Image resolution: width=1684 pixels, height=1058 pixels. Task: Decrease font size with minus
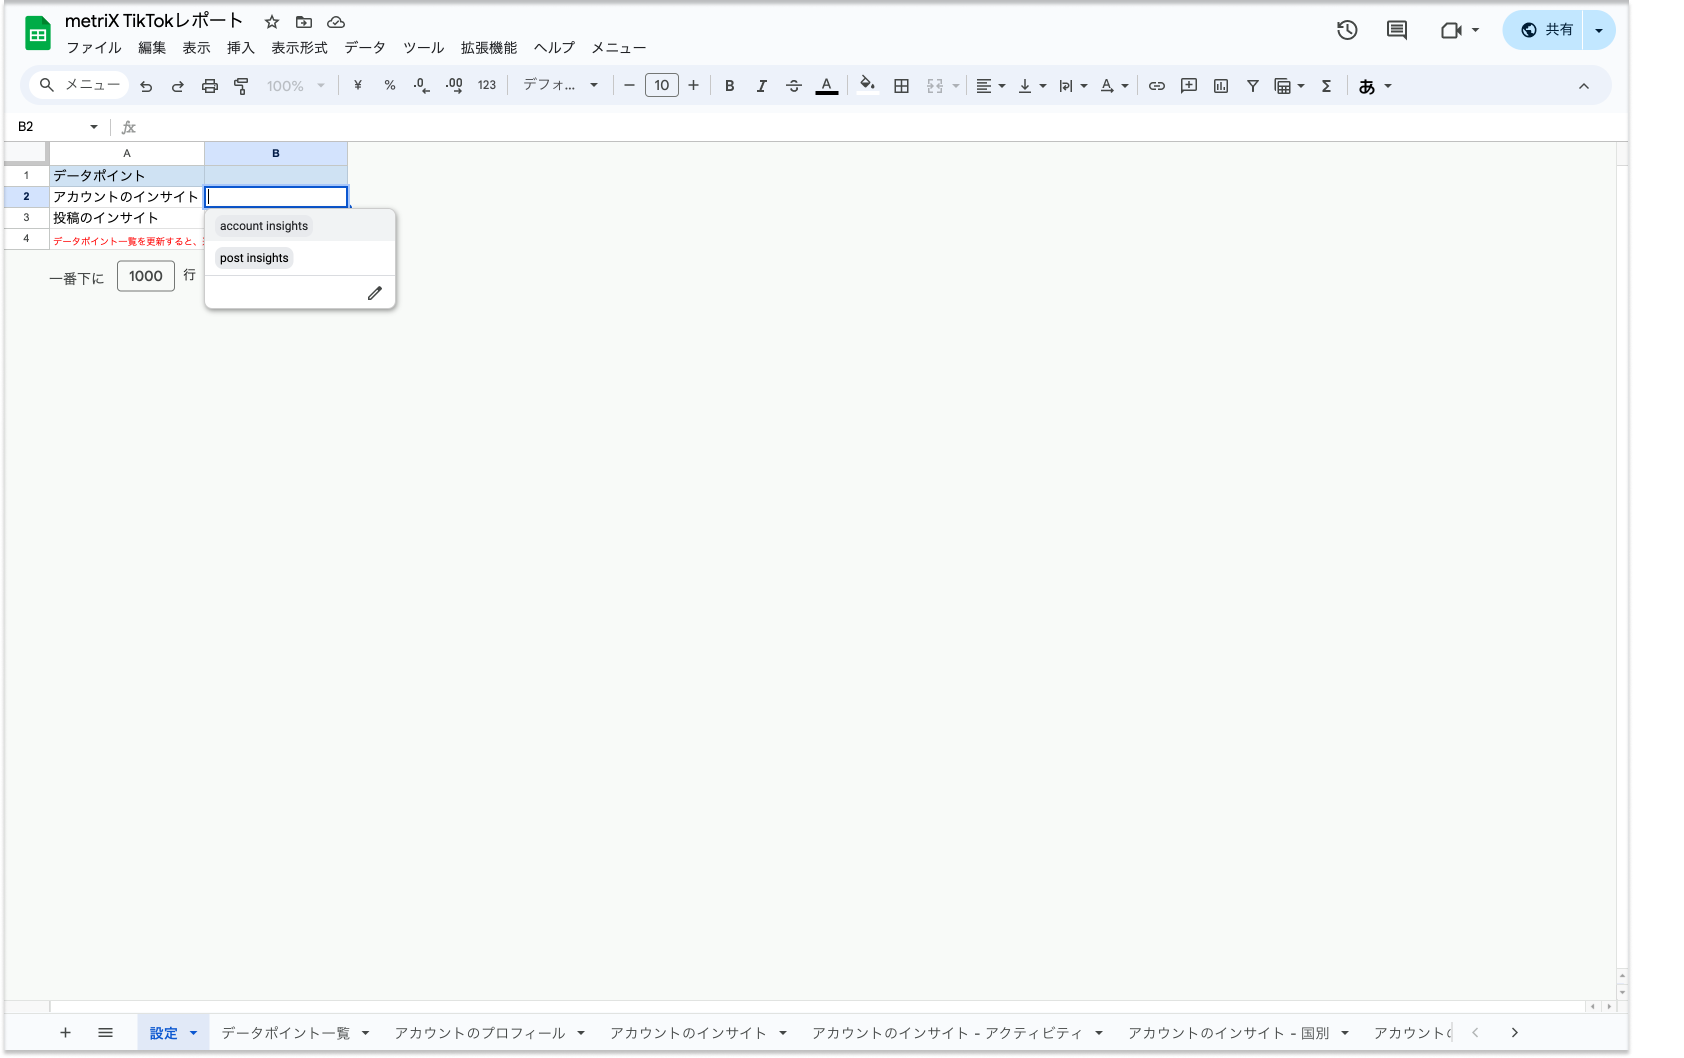tap(629, 86)
